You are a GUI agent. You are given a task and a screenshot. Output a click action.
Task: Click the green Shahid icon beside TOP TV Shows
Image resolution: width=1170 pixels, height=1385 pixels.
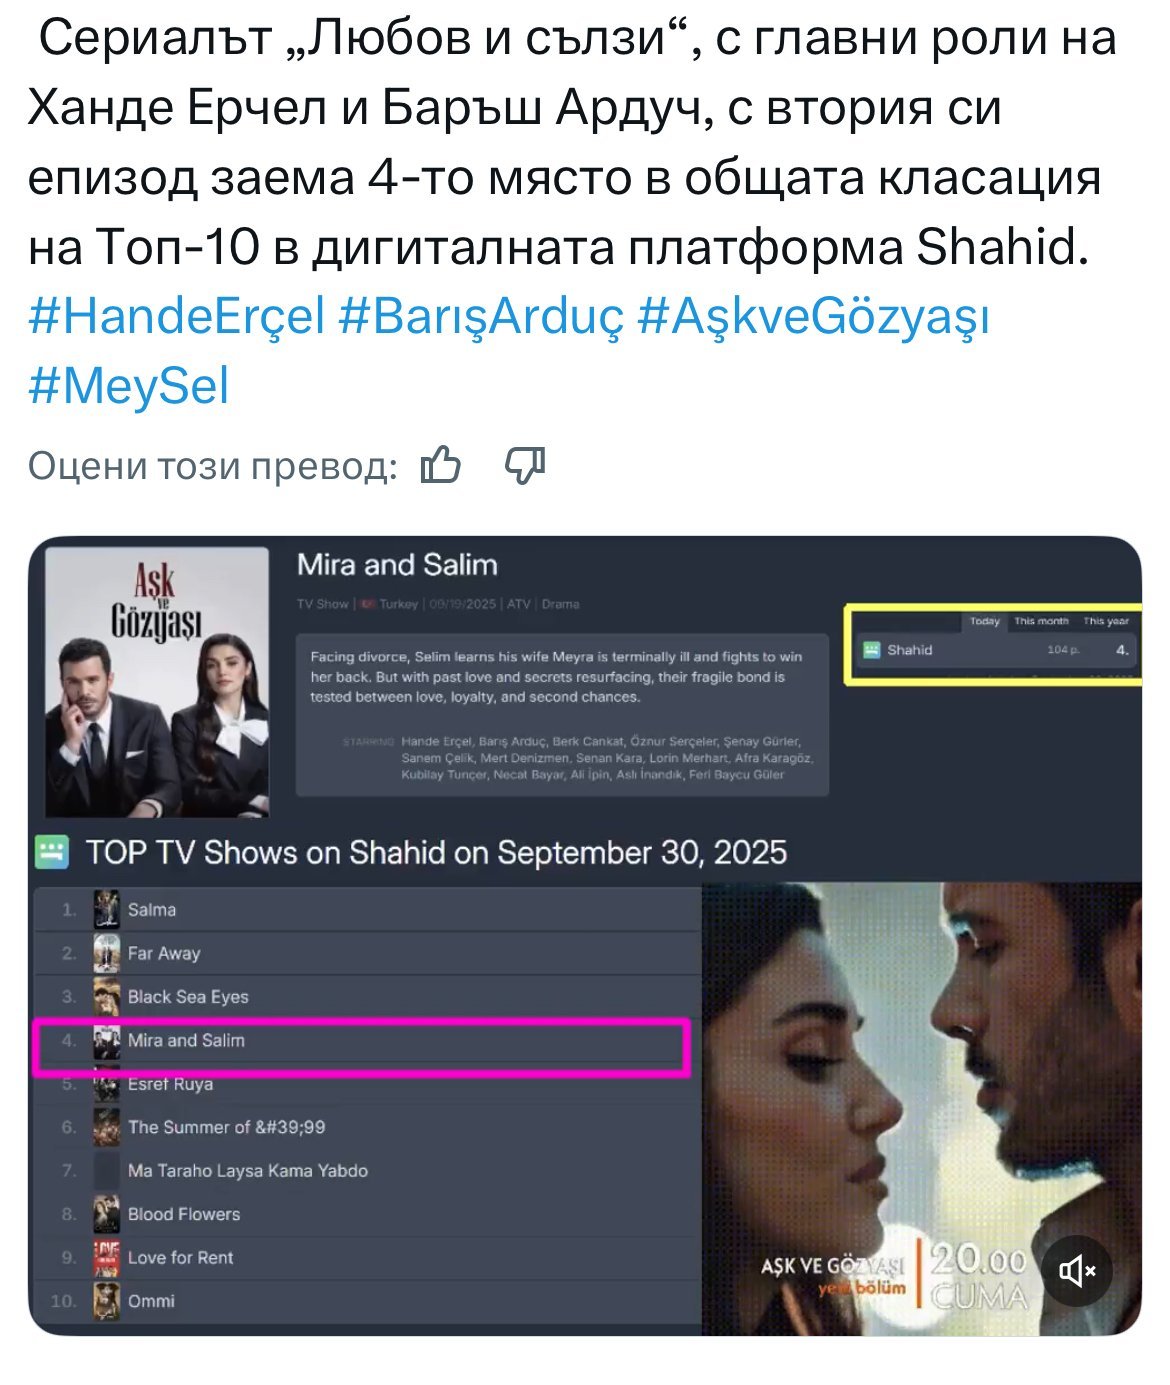tap(52, 852)
